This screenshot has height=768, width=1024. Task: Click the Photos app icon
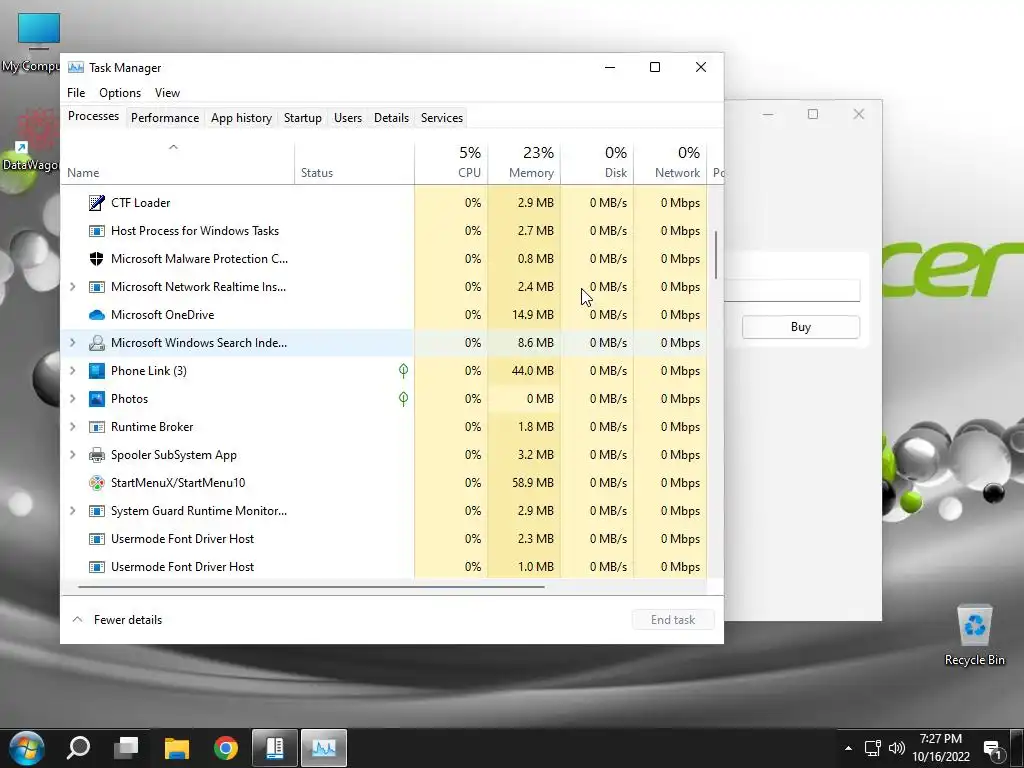point(97,399)
